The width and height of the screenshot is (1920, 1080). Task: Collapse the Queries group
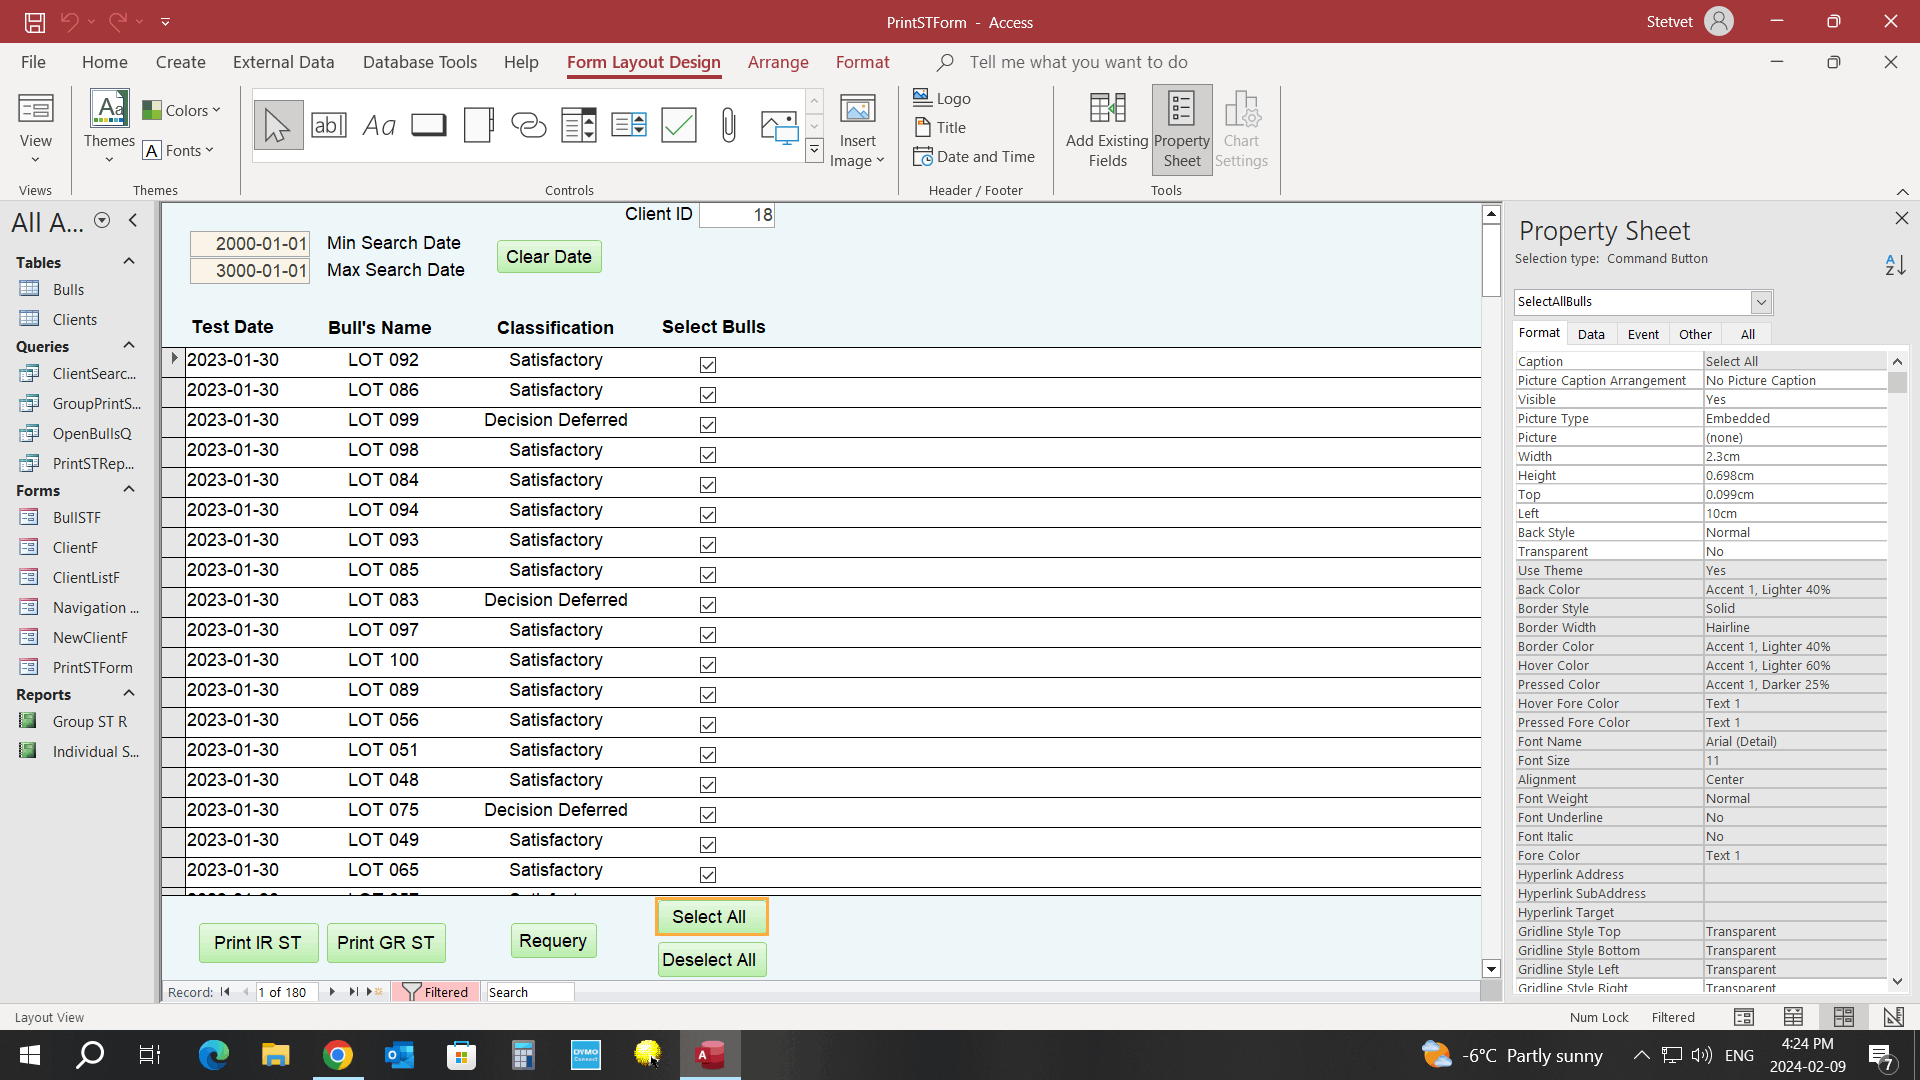(x=129, y=345)
